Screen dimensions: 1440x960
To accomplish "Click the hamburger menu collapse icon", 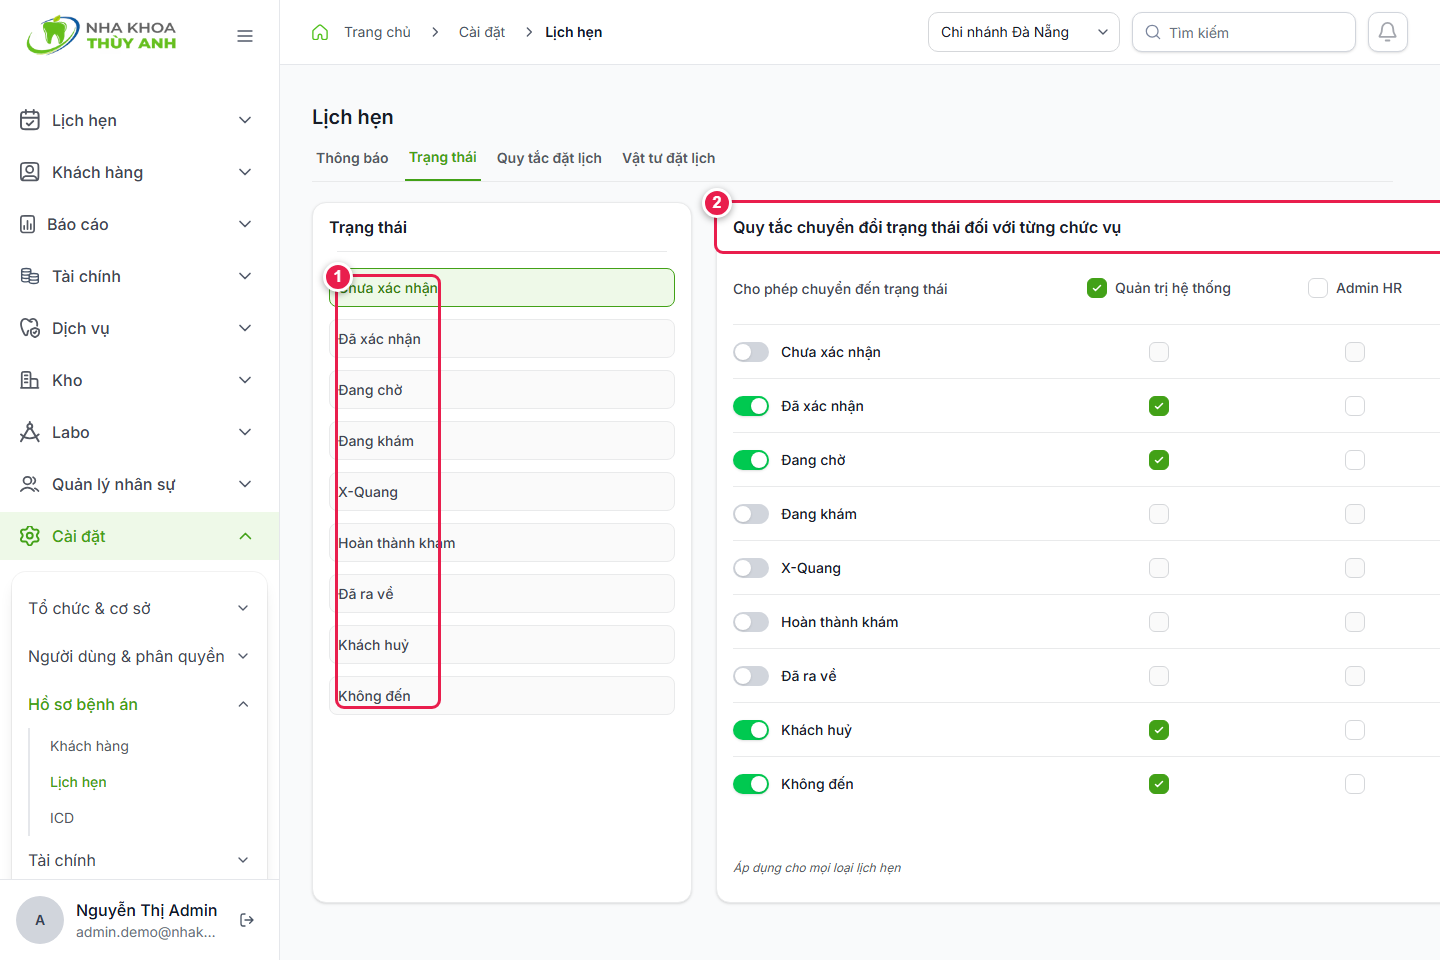I will coord(245,36).
